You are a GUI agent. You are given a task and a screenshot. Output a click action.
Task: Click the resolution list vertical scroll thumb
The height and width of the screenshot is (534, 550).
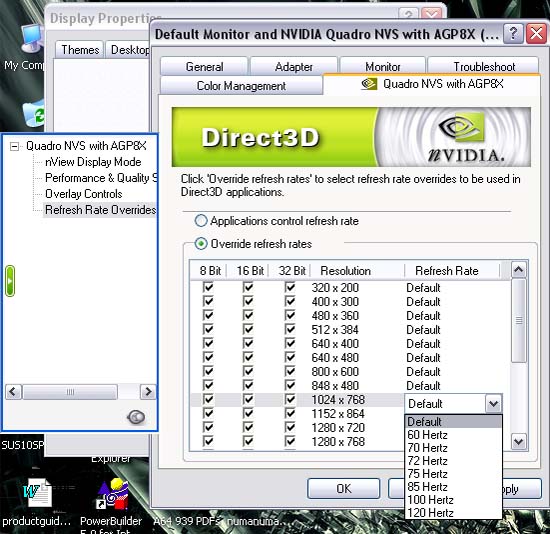518,320
